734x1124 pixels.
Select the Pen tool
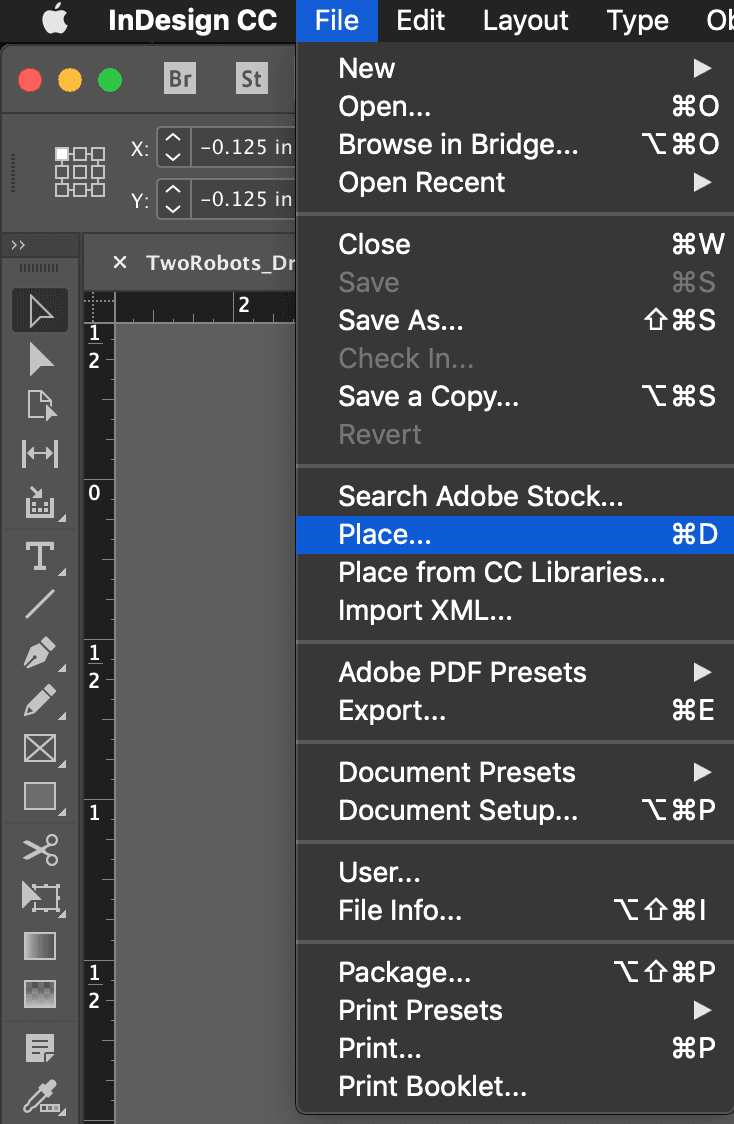pos(40,655)
